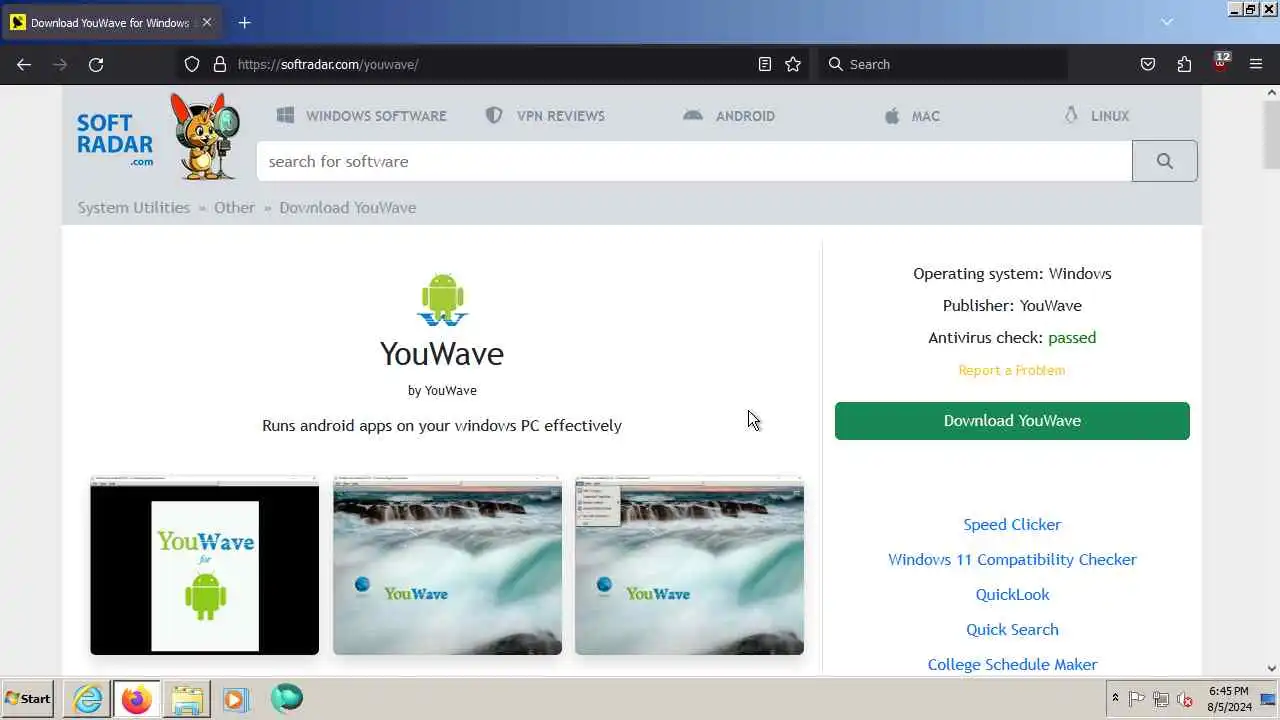Open the Other breadcrumb link

pos(234,207)
